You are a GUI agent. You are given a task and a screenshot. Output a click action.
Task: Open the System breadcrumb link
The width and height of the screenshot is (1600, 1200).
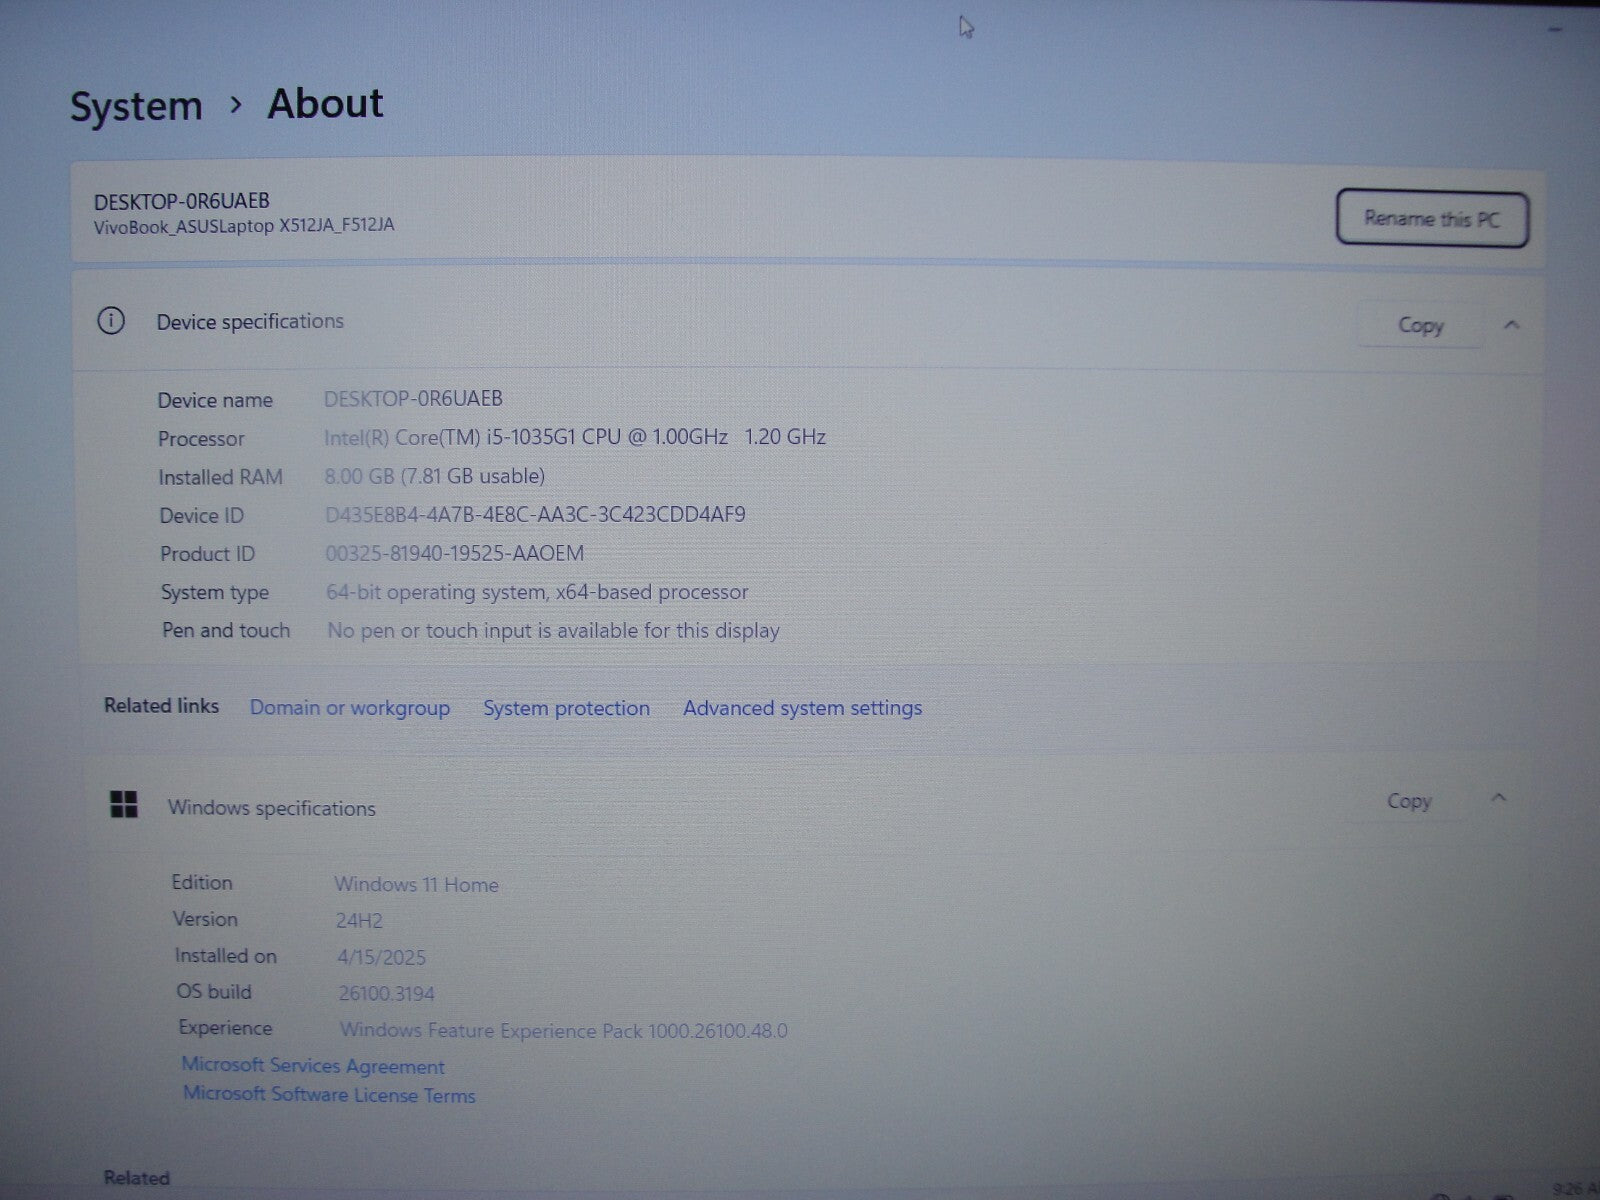point(136,106)
